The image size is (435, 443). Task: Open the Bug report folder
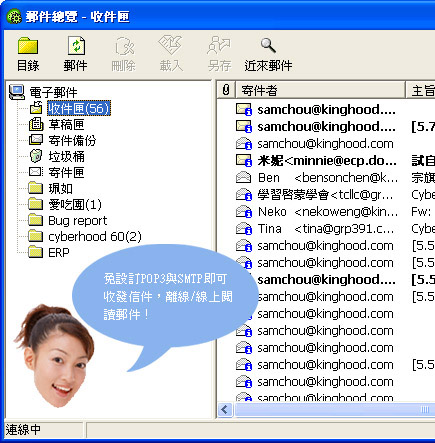coord(78,221)
